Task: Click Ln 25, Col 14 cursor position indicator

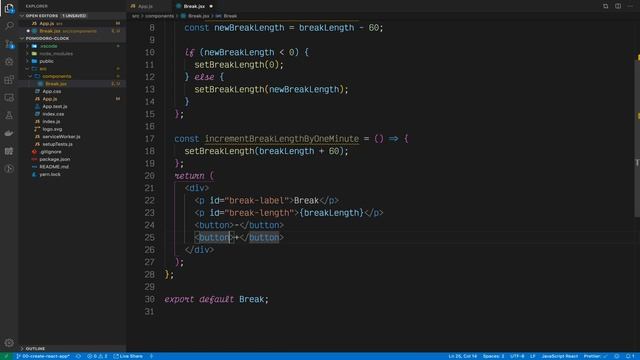Action: [x=462, y=356]
